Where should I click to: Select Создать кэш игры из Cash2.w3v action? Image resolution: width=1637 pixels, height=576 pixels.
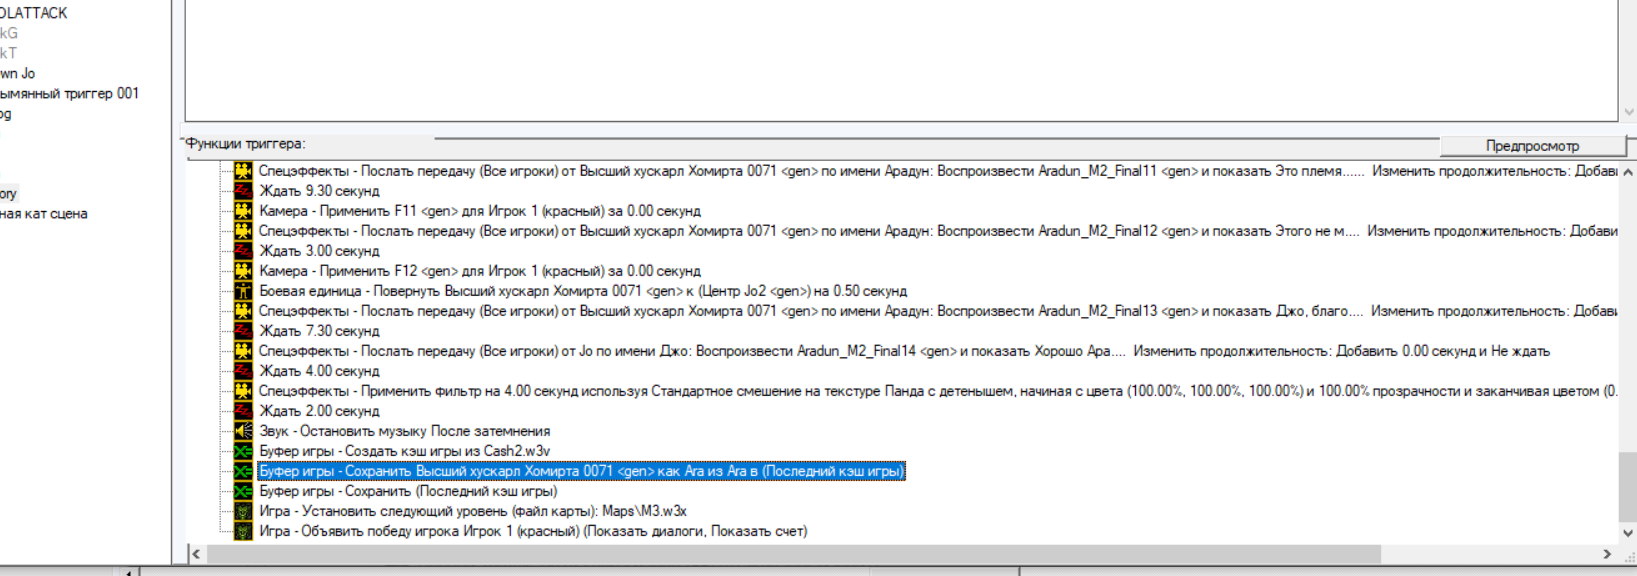click(x=405, y=451)
